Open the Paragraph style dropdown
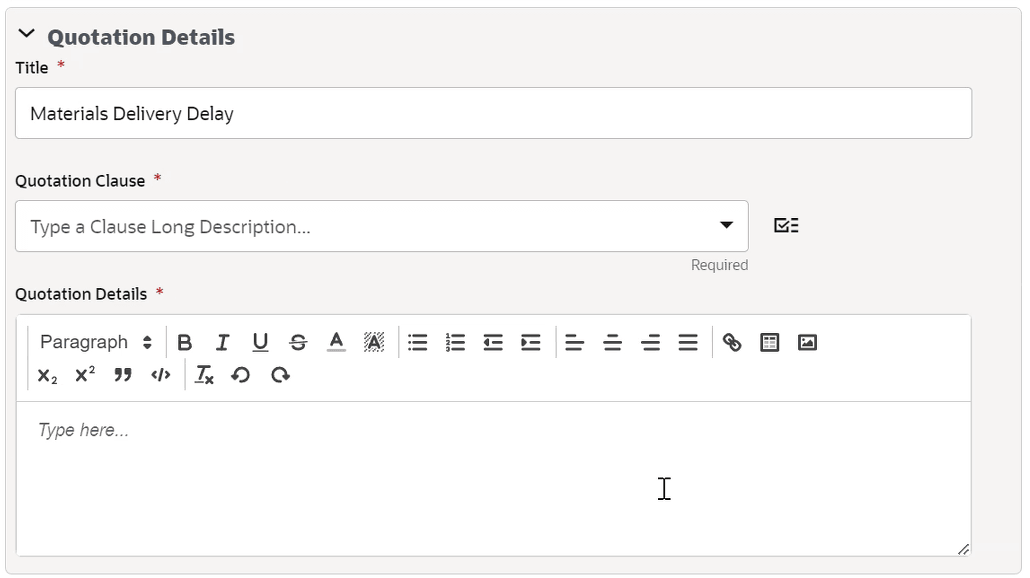 (96, 342)
